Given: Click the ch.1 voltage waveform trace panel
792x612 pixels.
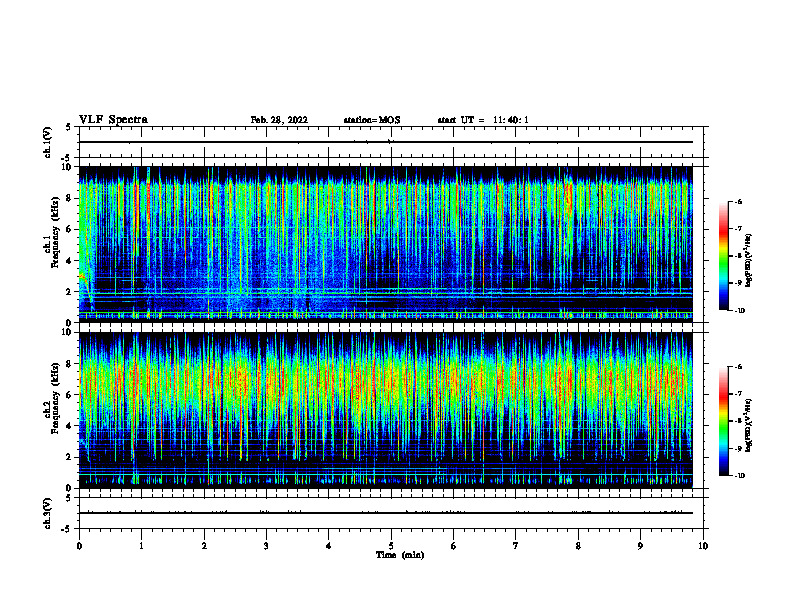Looking at the screenshot, I should 390,142.
